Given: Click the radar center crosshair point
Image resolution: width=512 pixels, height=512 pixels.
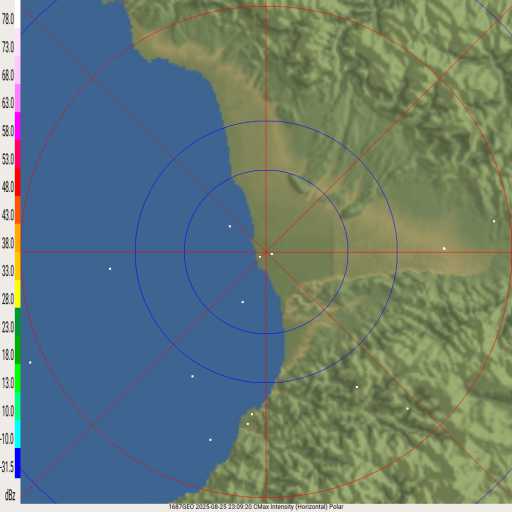Looking at the screenshot, I should (x=266, y=252).
